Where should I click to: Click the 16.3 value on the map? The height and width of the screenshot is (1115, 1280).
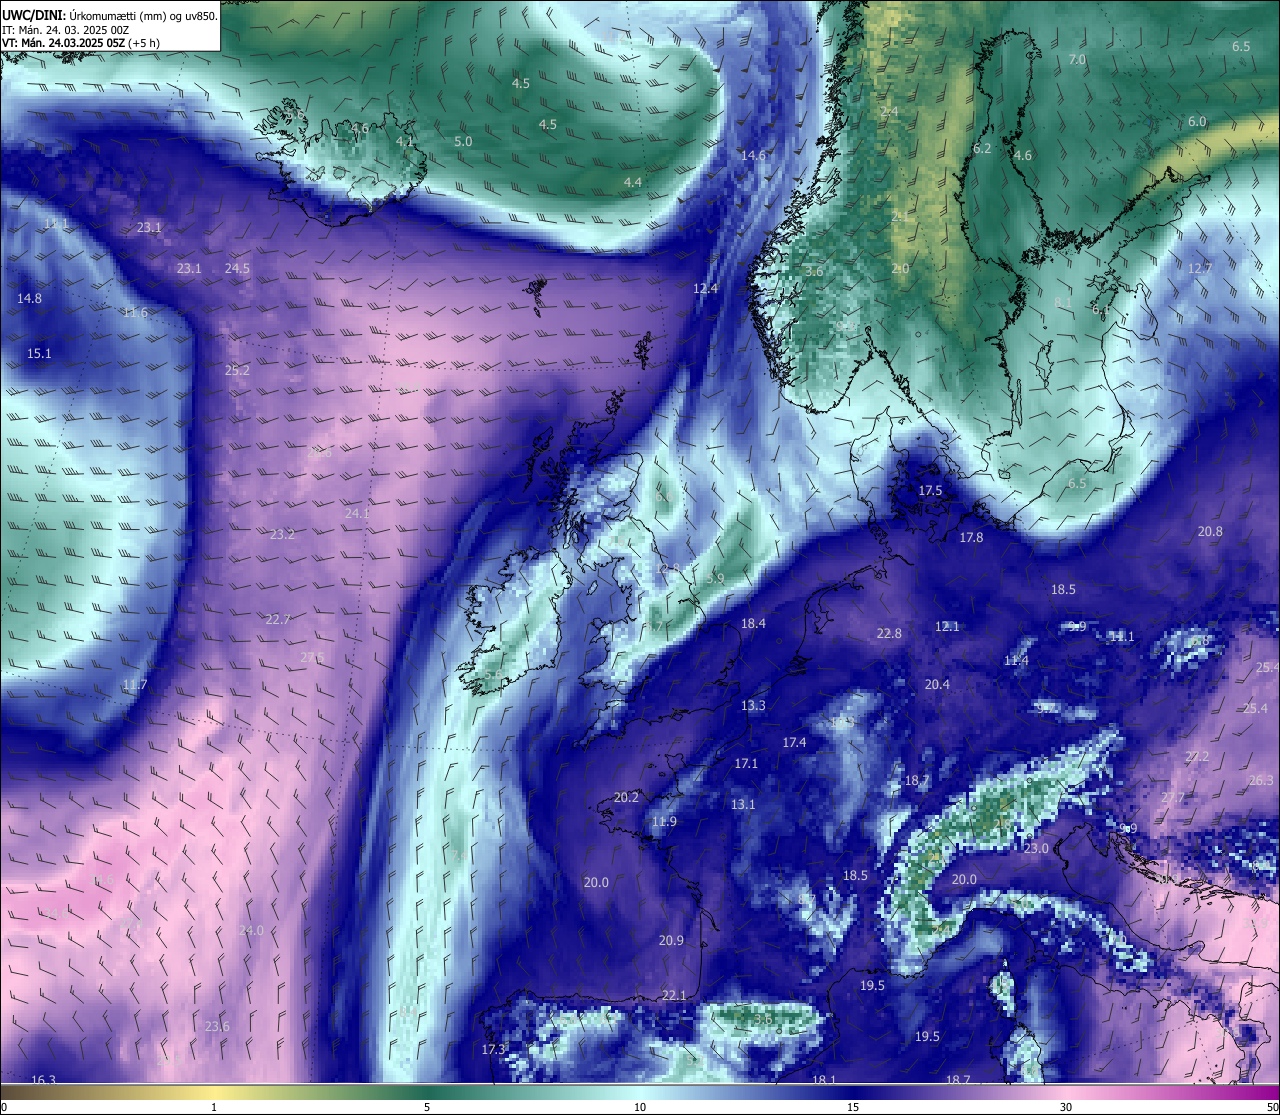pos(43,1080)
